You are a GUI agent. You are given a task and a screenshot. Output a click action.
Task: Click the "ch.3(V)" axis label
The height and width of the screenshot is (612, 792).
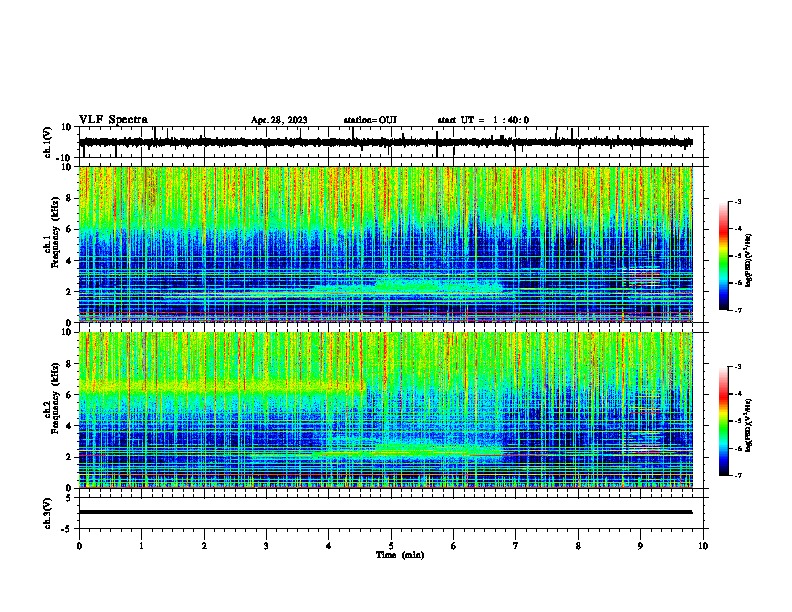tap(48, 513)
